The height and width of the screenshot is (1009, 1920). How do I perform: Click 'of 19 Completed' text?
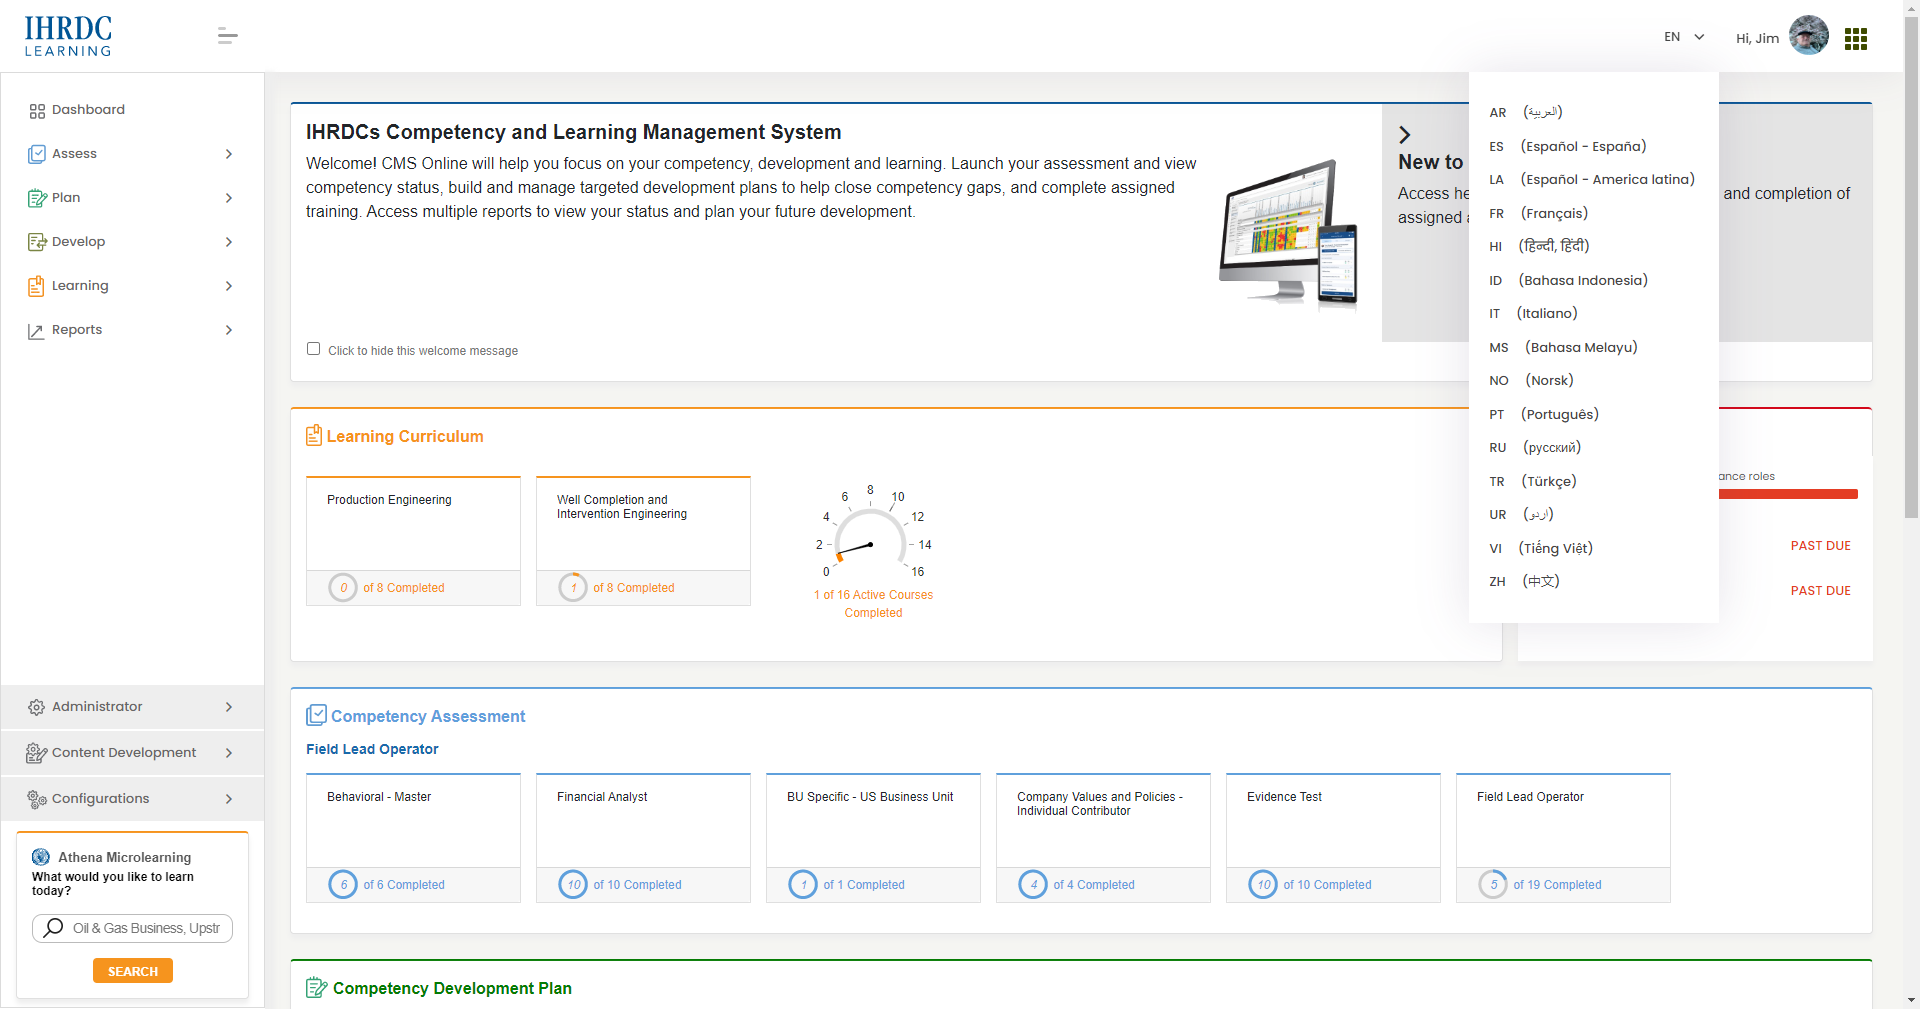(x=1557, y=885)
